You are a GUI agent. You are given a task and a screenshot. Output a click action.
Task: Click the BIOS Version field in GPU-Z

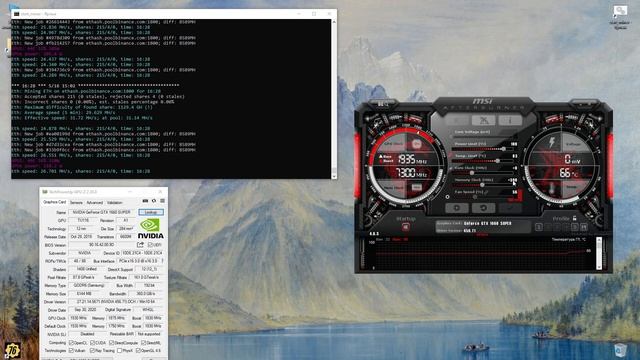pyautogui.click(x=102, y=245)
